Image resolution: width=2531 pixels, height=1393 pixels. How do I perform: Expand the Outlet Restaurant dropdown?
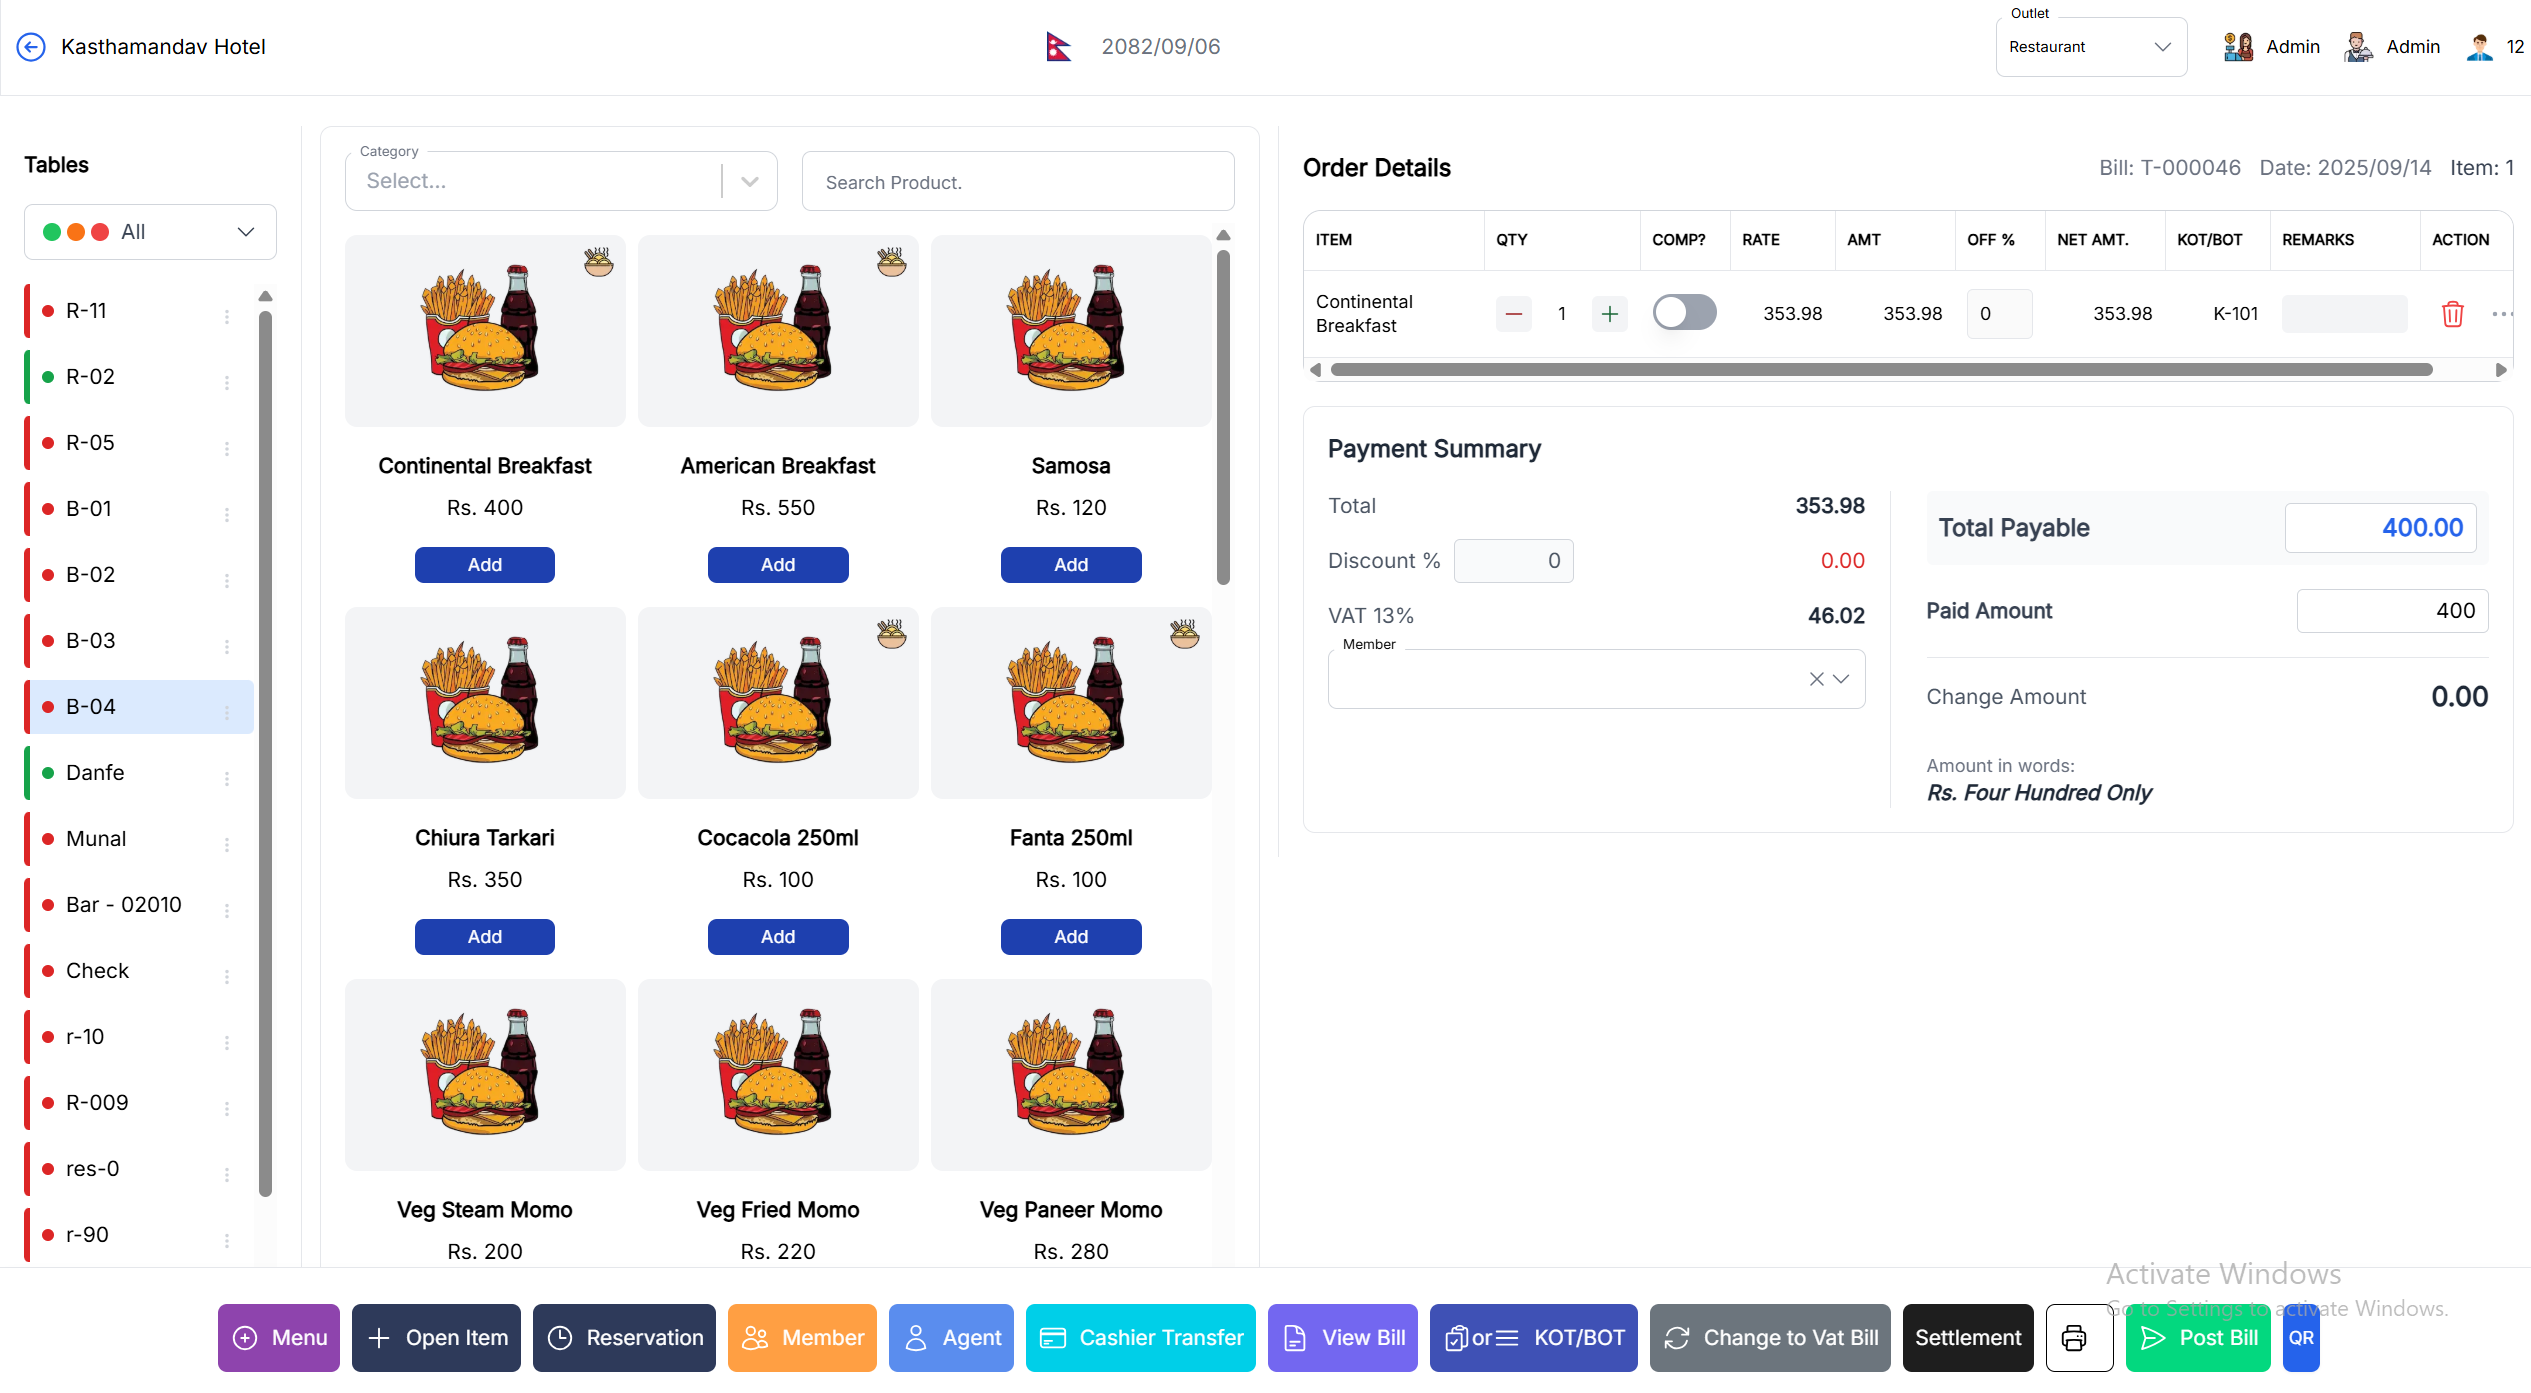pos(2091,47)
